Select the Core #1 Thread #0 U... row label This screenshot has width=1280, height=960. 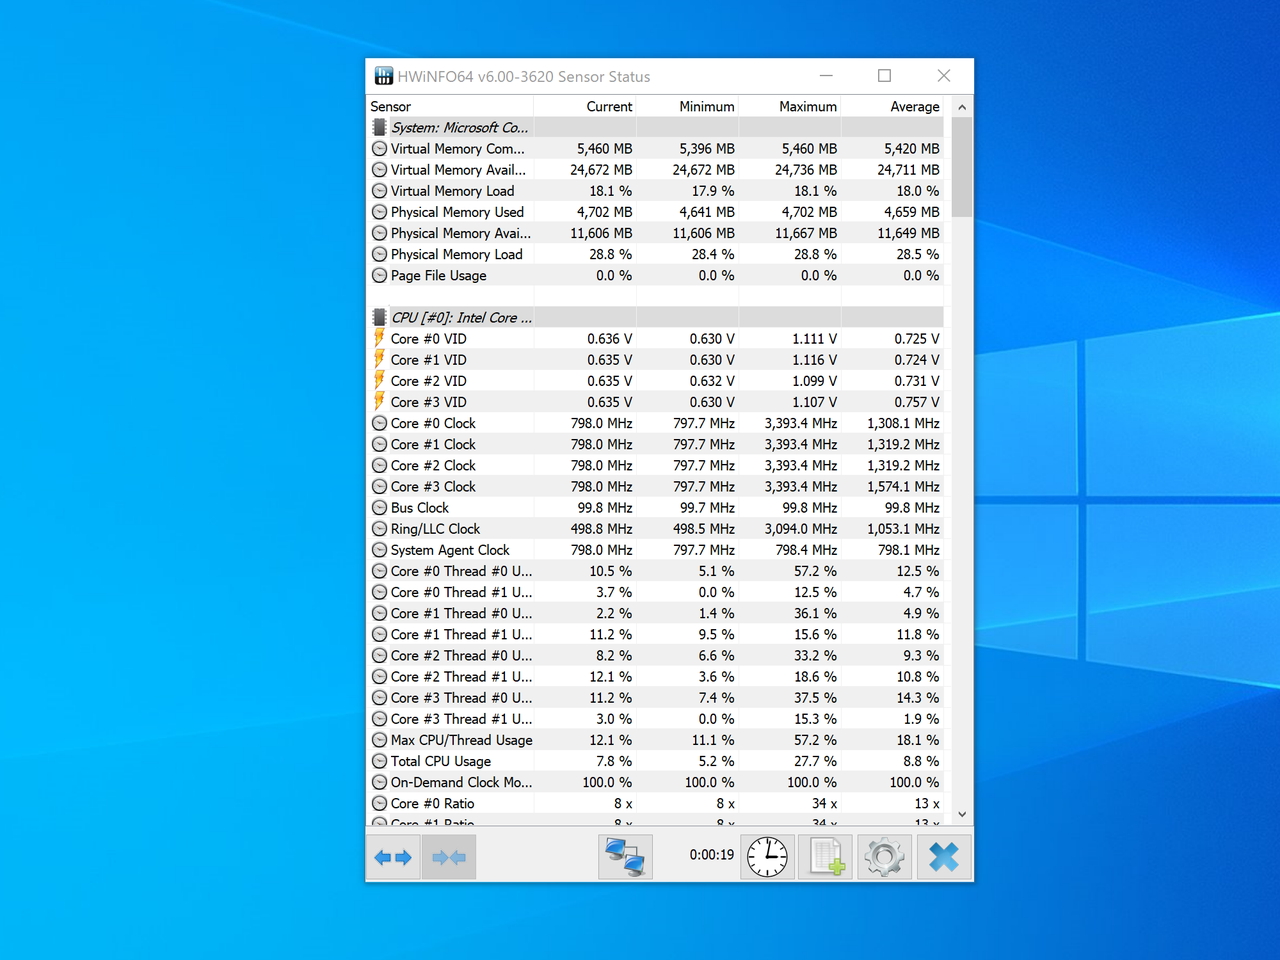click(461, 613)
